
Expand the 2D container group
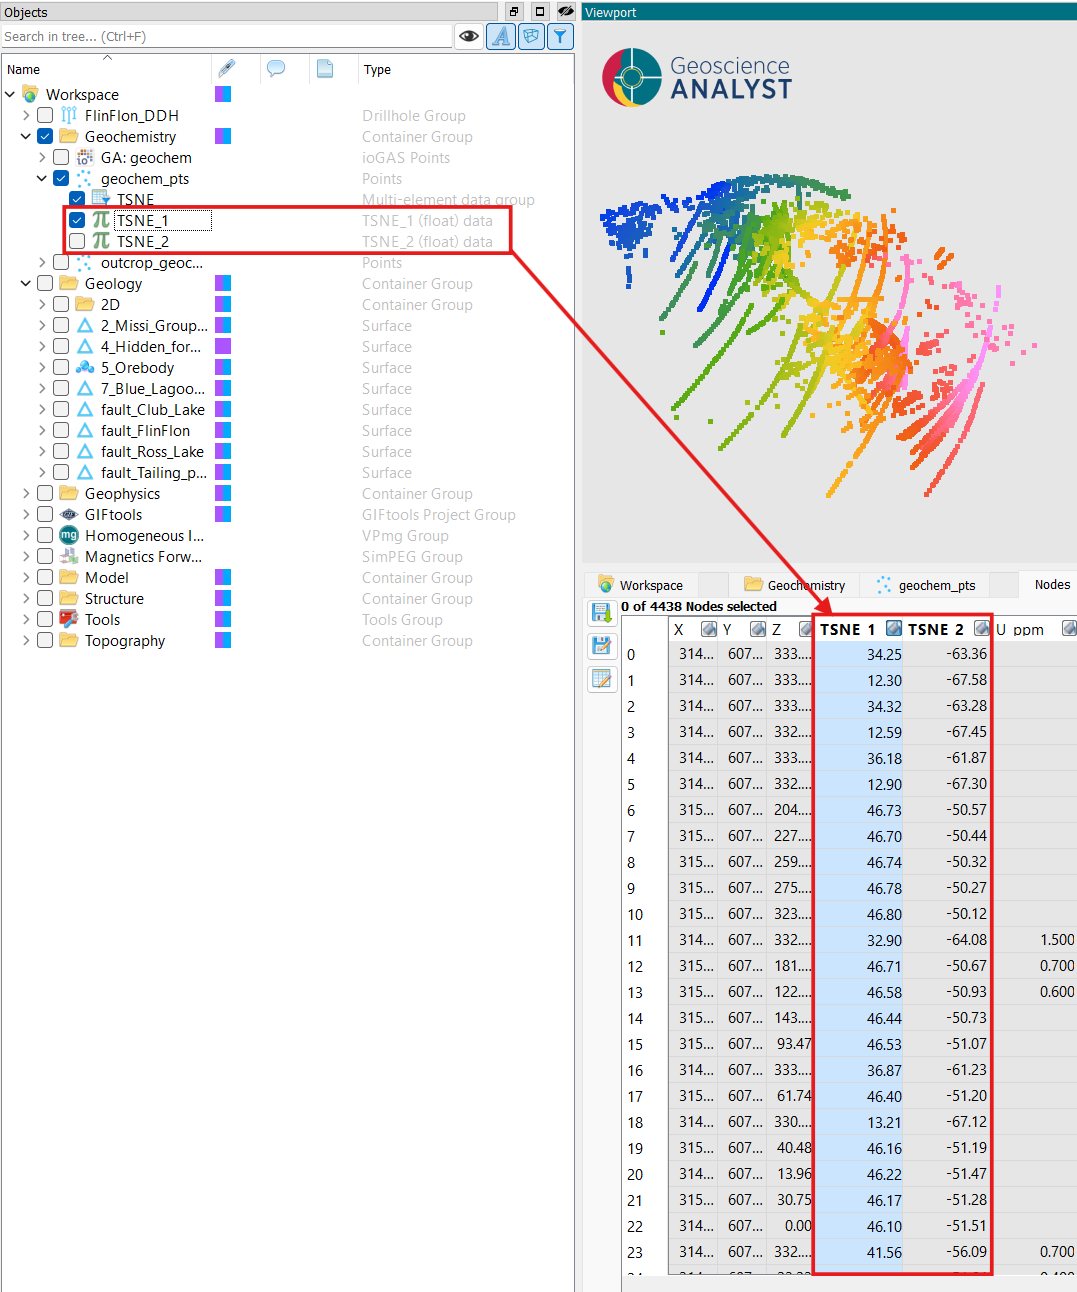click(x=42, y=304)
